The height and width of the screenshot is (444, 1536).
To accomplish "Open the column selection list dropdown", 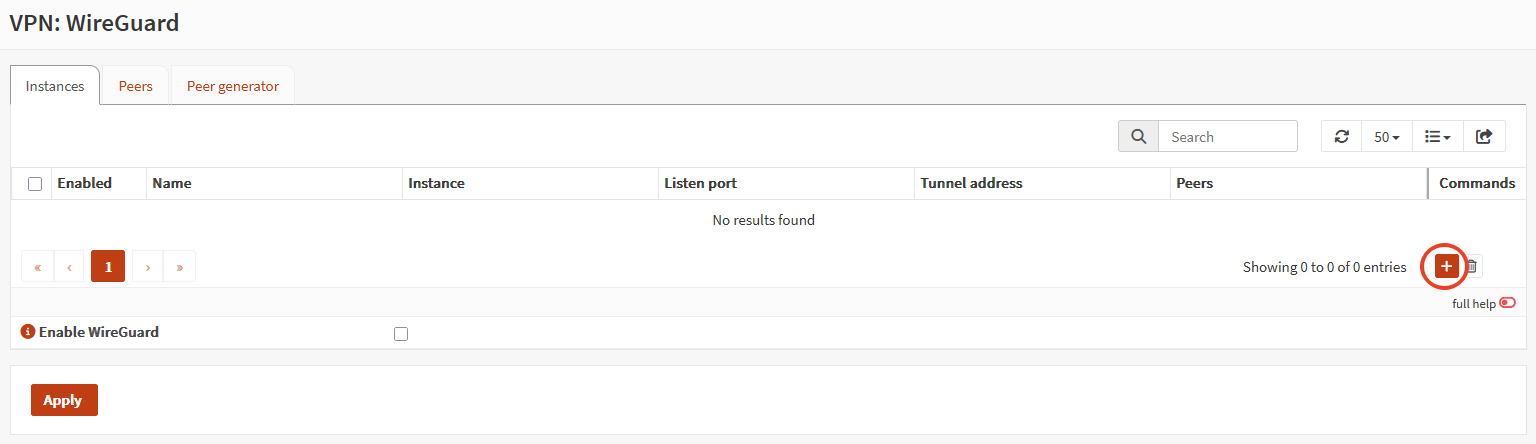I will pyautogui.click(x=1437, y=137).
